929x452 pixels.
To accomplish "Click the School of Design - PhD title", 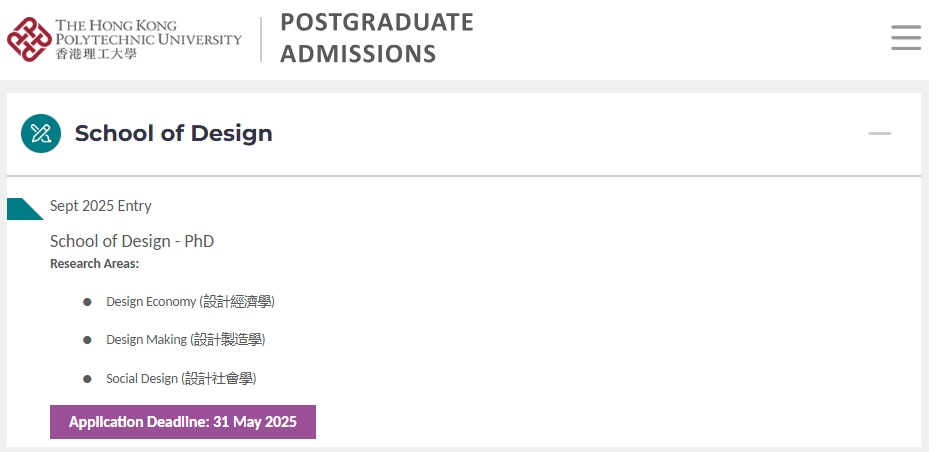I will tap(132, 241).
